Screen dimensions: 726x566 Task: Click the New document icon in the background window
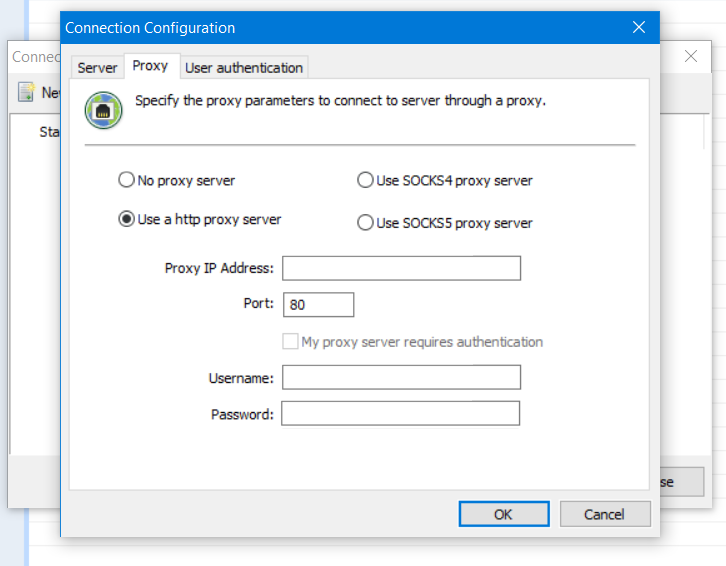coord(27,93)
